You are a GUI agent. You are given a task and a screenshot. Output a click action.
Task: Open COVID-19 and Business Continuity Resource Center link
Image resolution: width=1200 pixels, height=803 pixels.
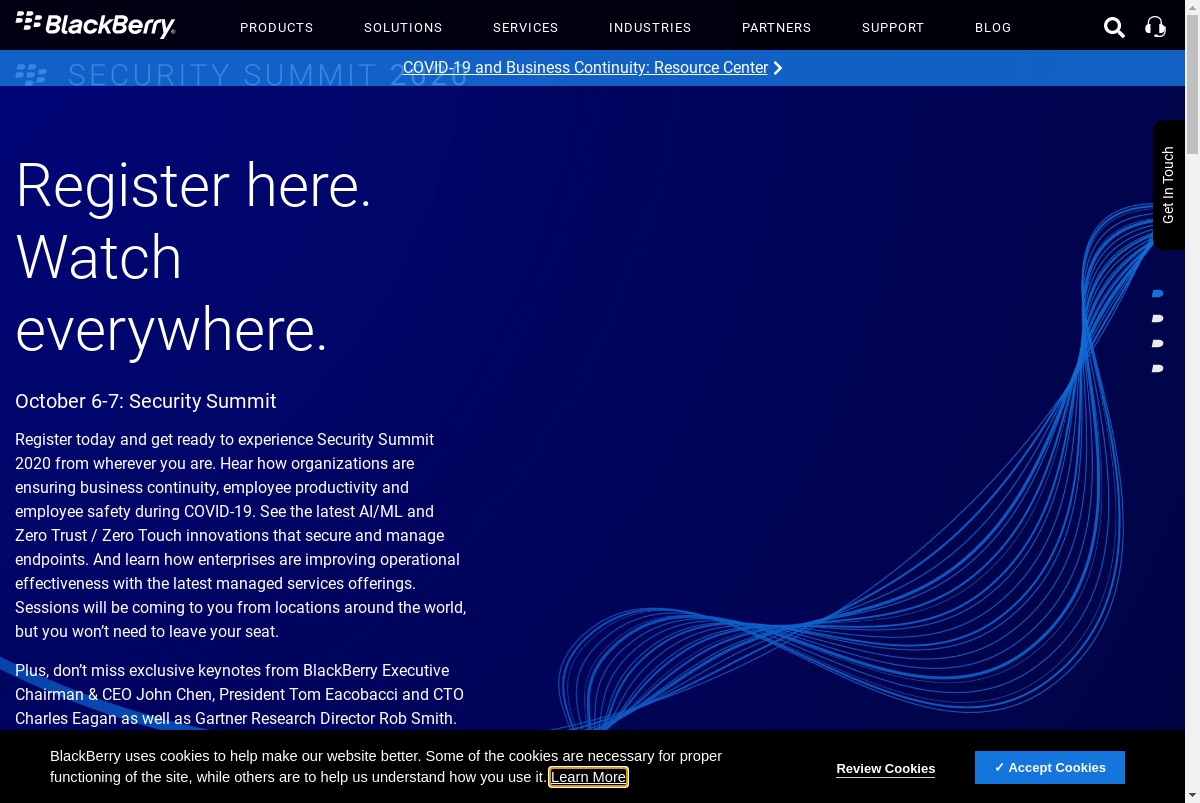585,68
